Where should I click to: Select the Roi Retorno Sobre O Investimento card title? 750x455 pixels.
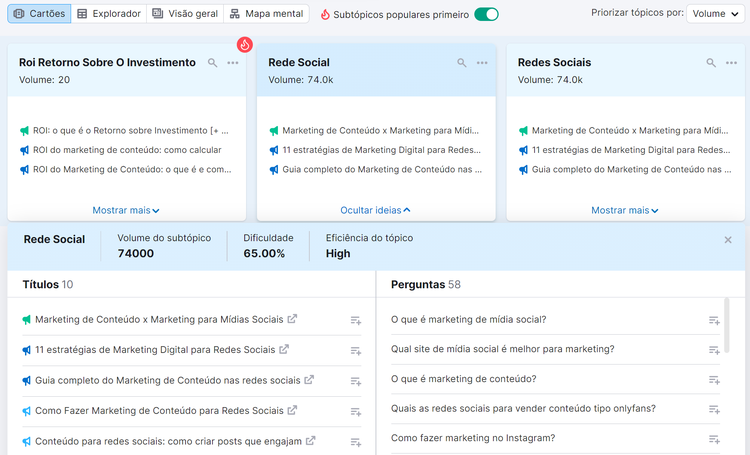[107, 63]
